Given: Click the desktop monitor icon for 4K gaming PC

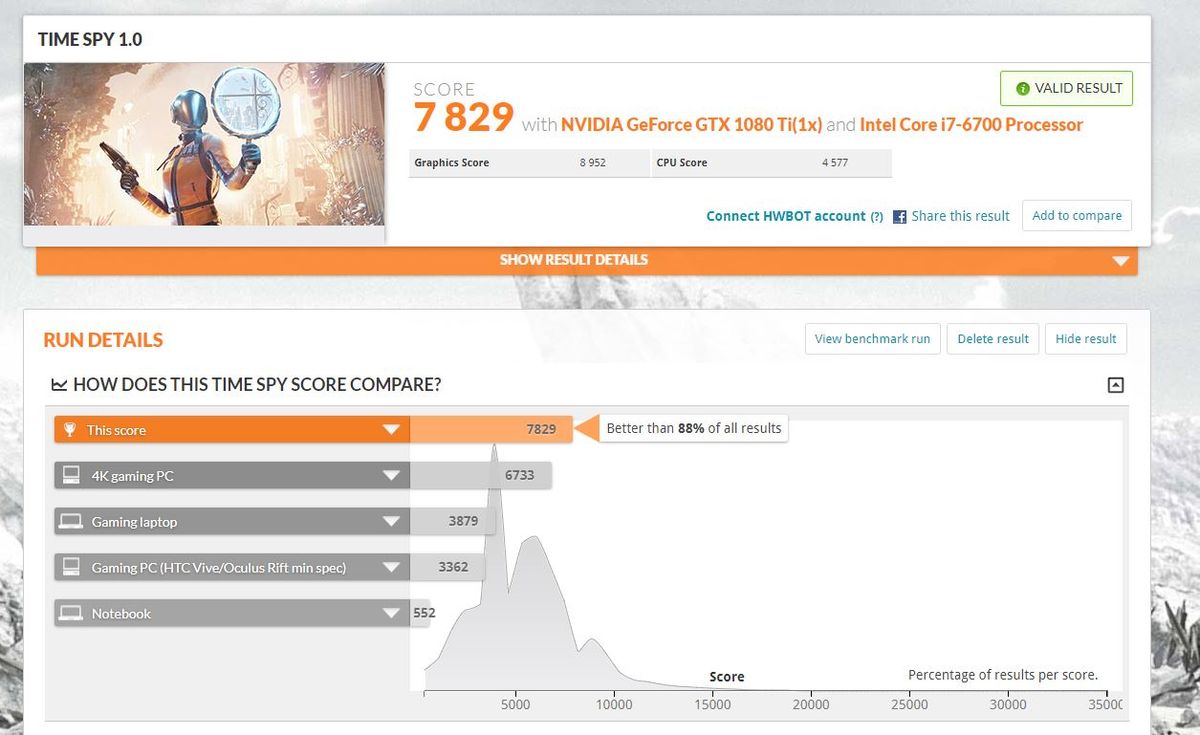Looking at the screenshot, I should click(70, 476).
